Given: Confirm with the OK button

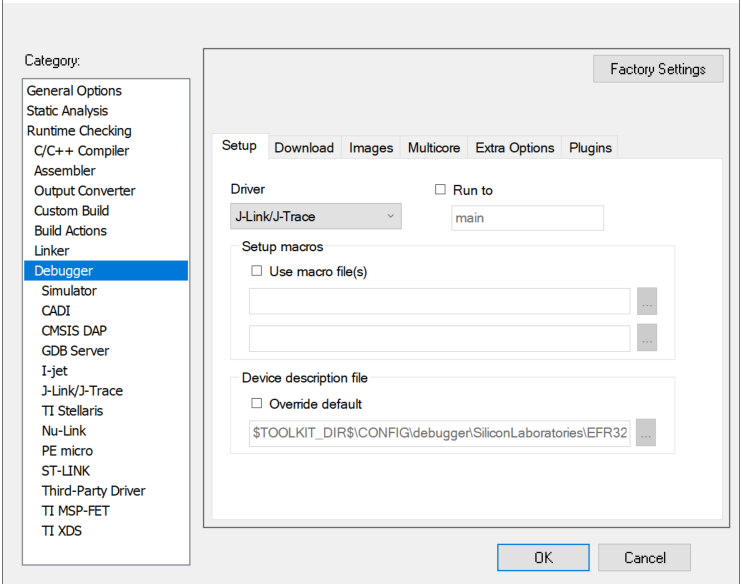Looking at the screenshot, I should point(543,558).
